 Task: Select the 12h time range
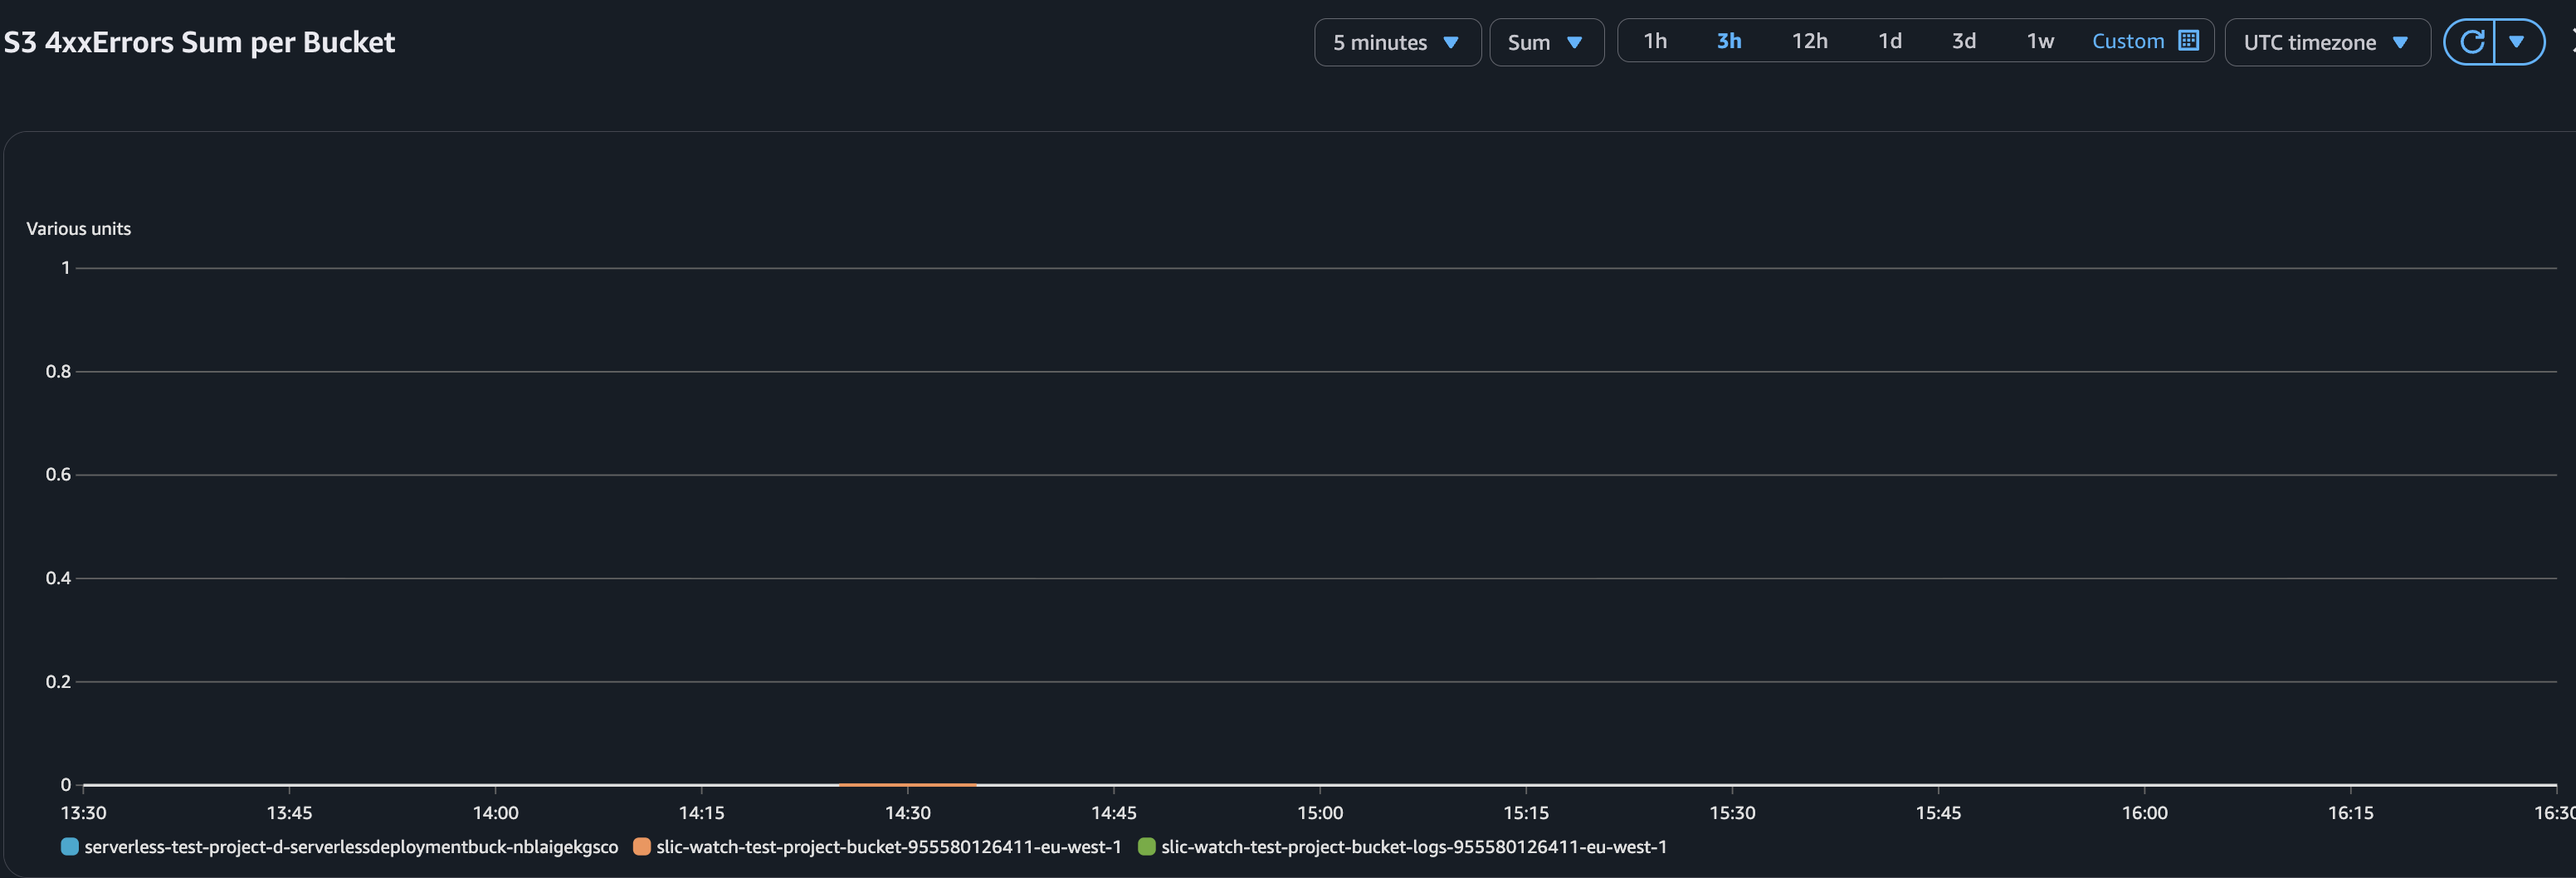tap(1809, 41)
